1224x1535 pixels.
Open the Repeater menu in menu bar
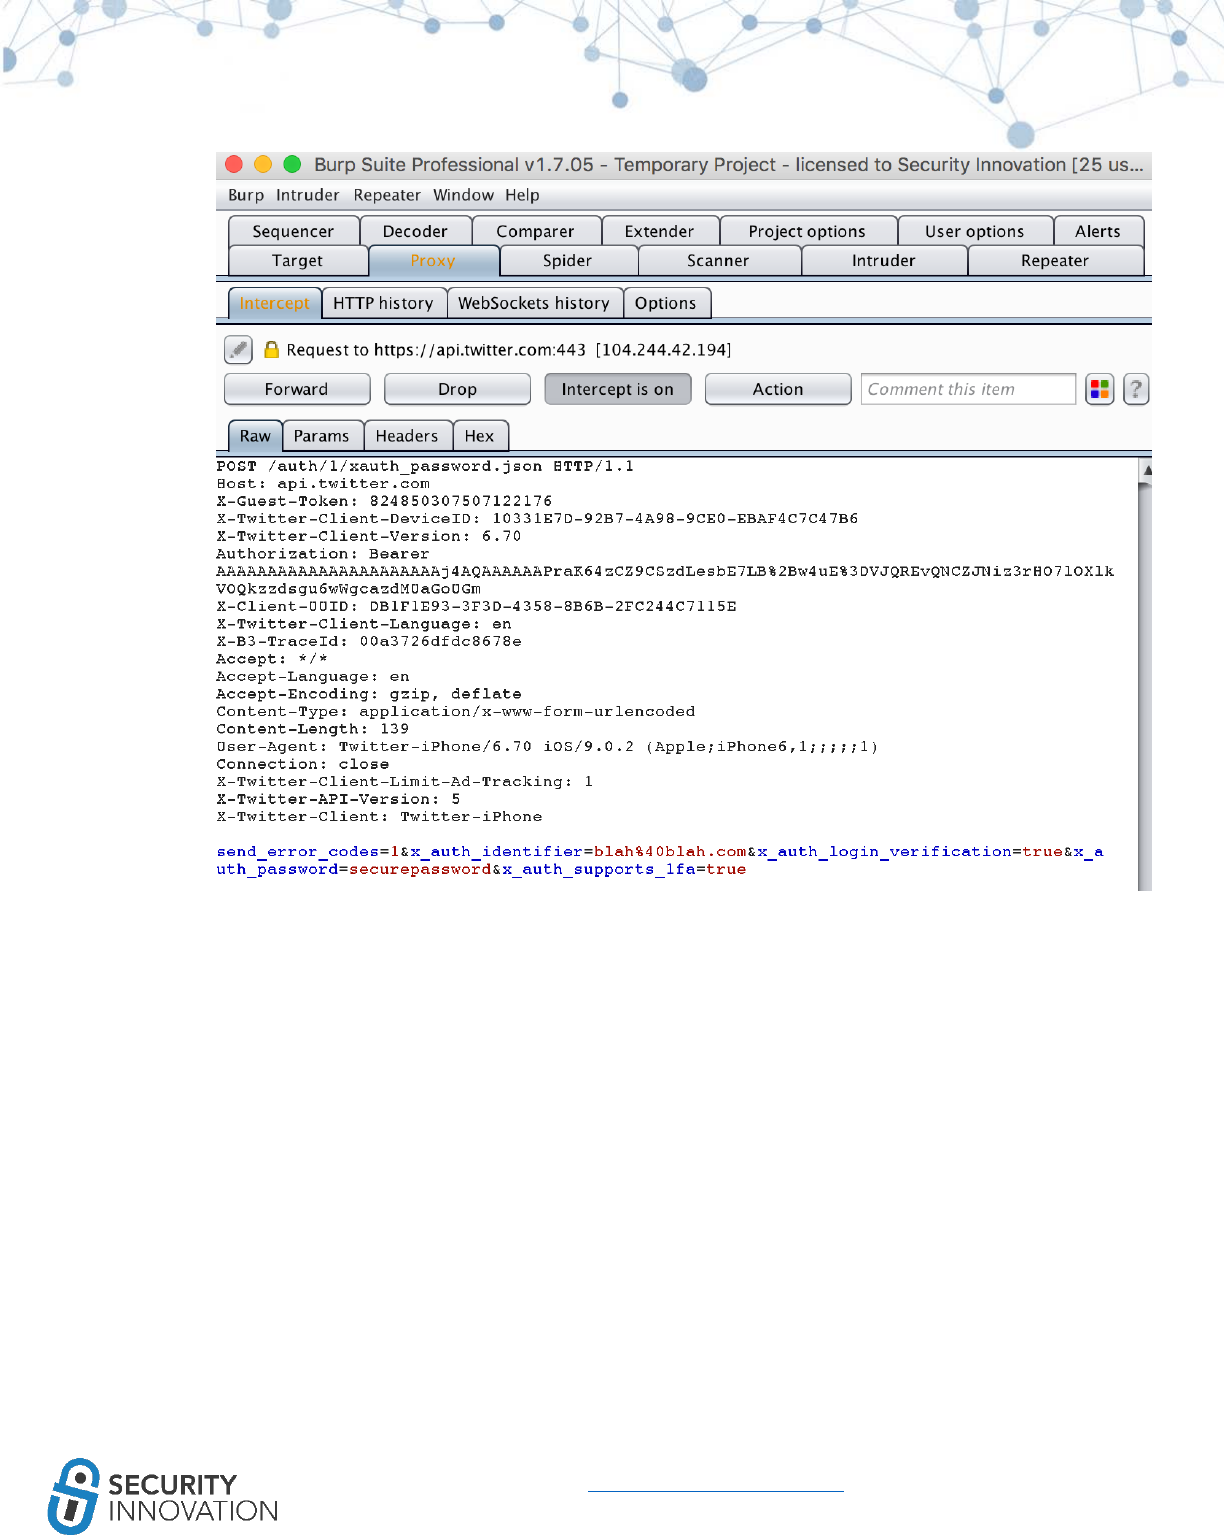click(387, 195)
